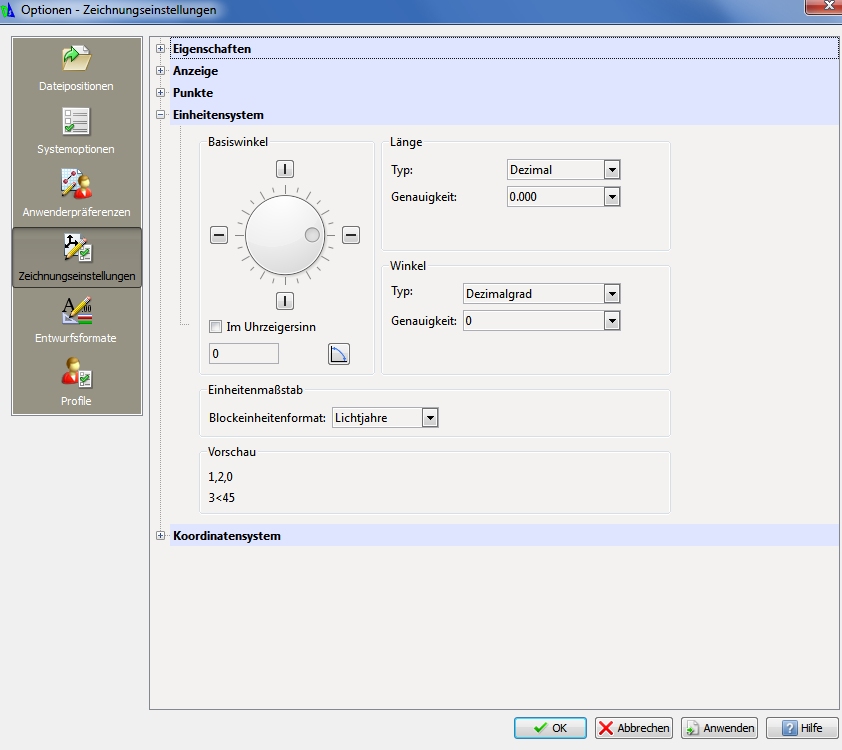Screen dimensions: 842x750
Task: Enable the Im Uhrzeigersinn checkbox
Action: (x=216, y=326)
